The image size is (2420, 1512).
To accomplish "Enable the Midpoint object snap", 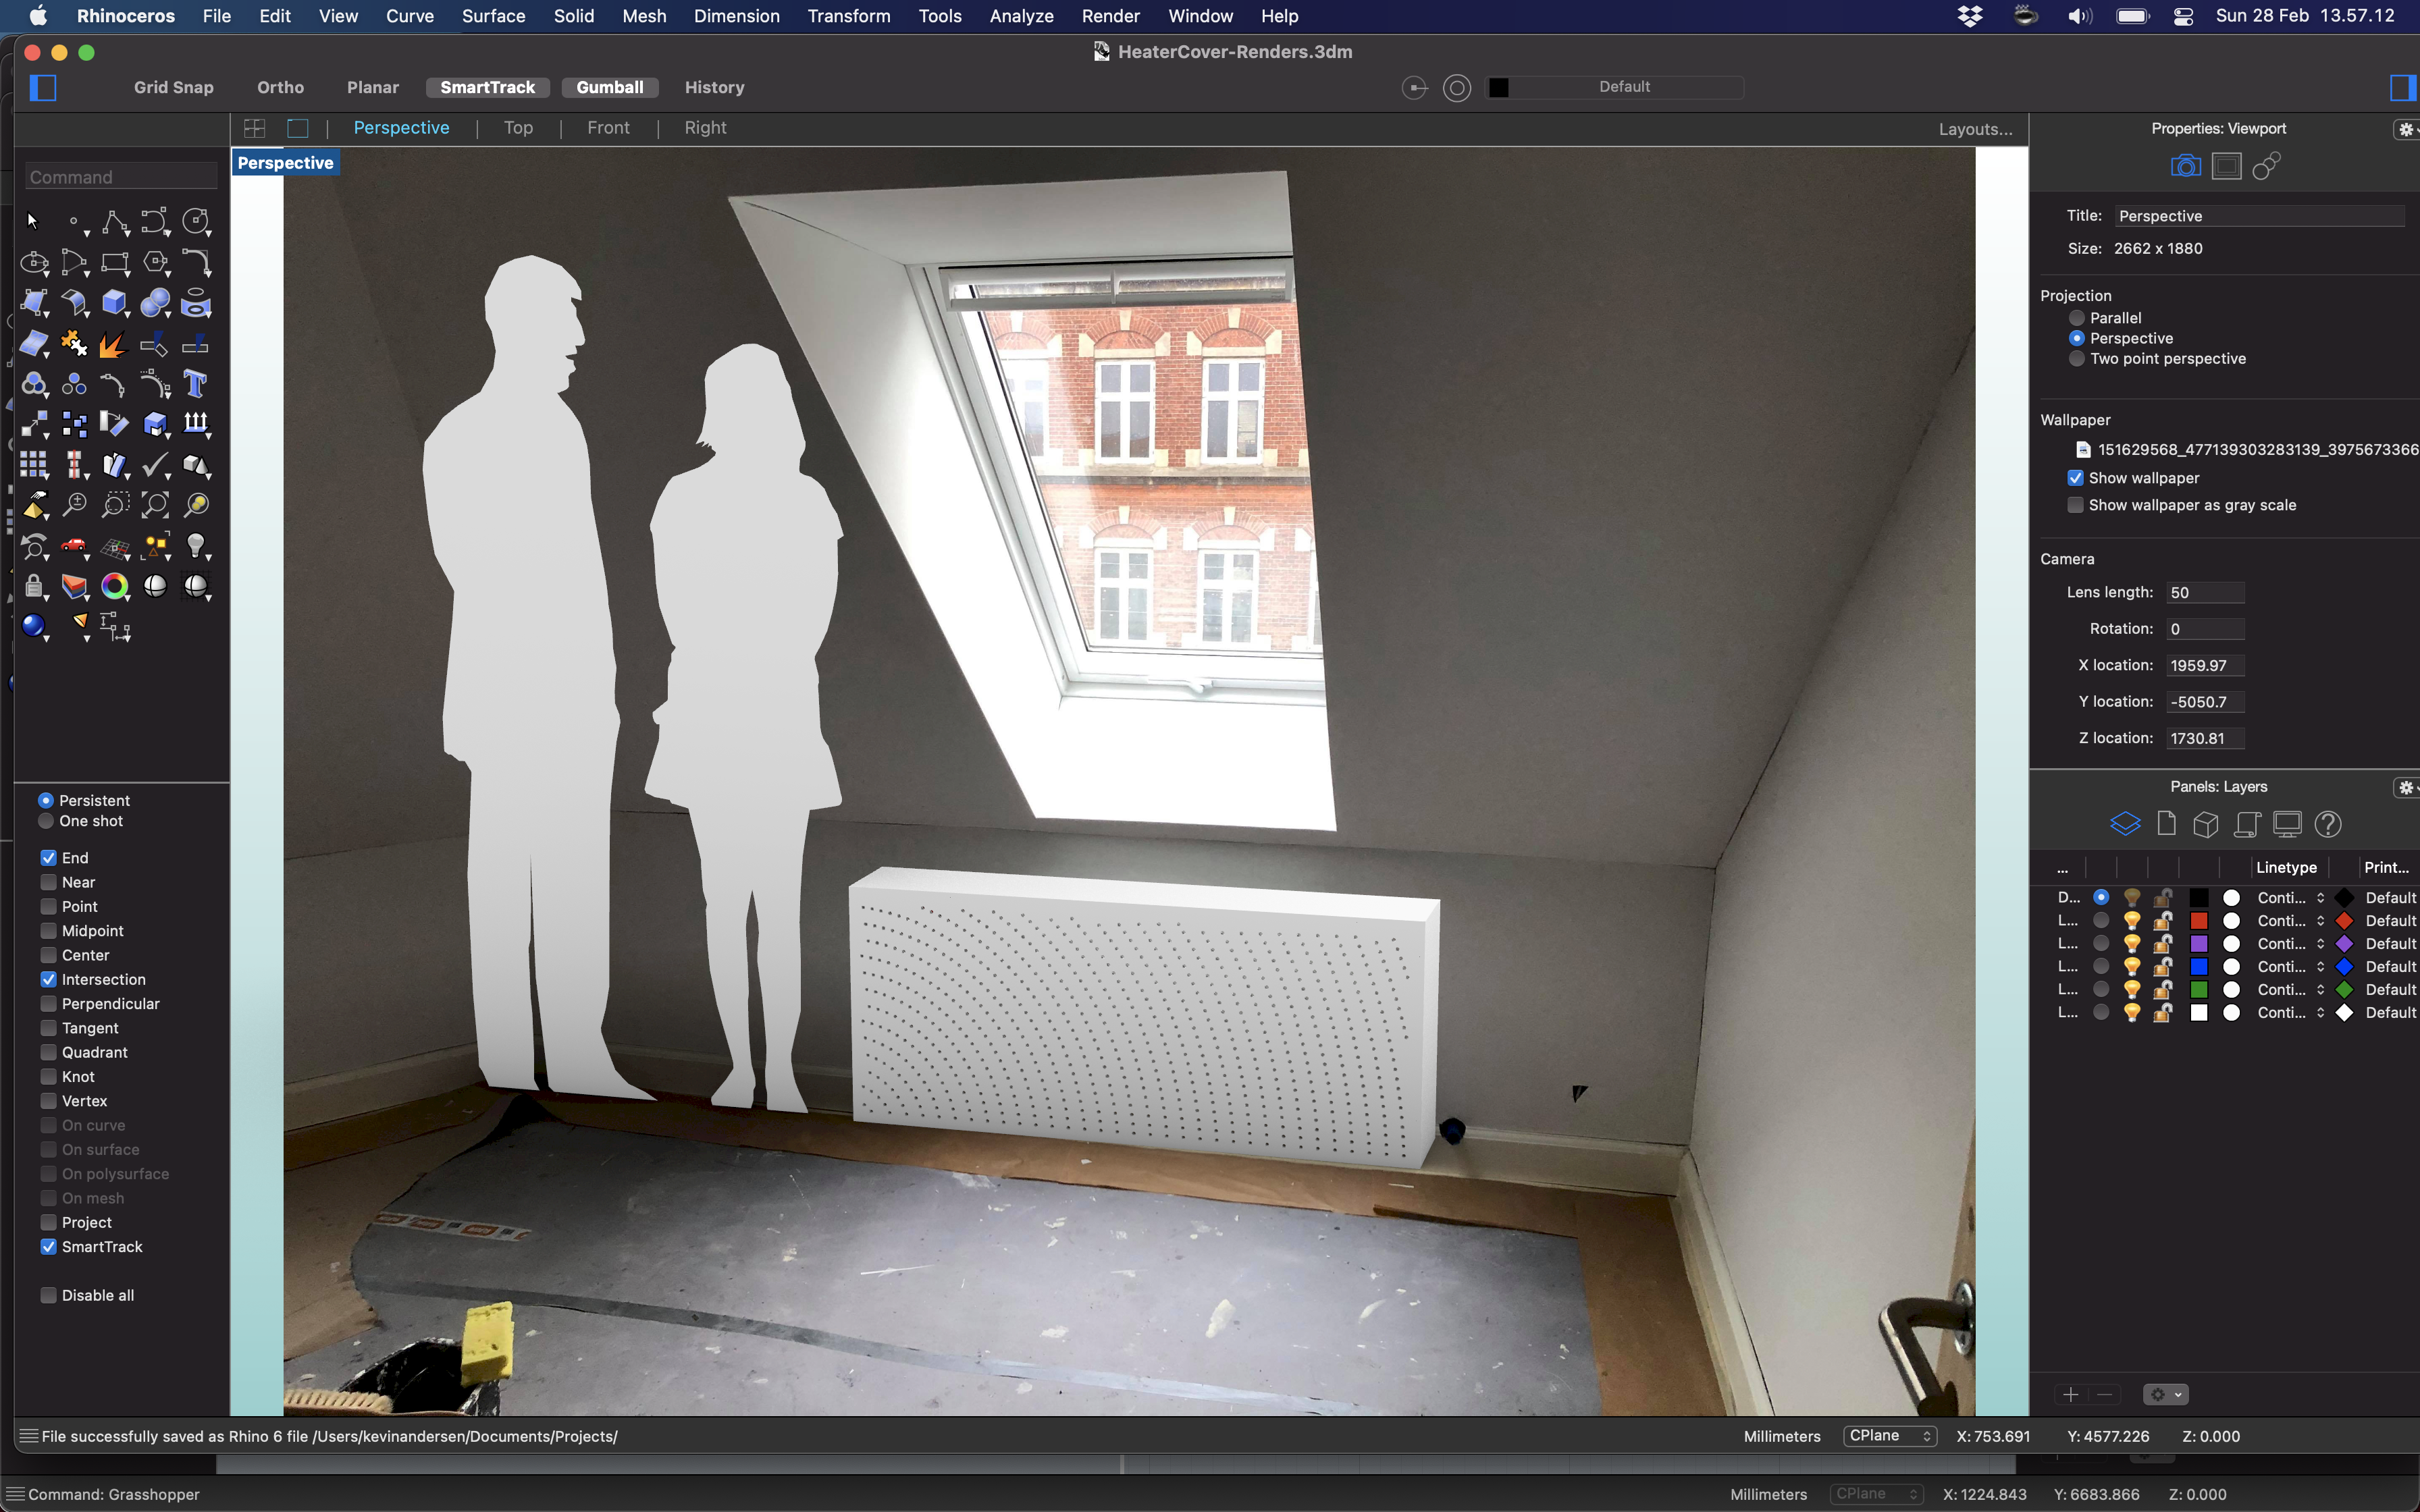I will [48, 931].
